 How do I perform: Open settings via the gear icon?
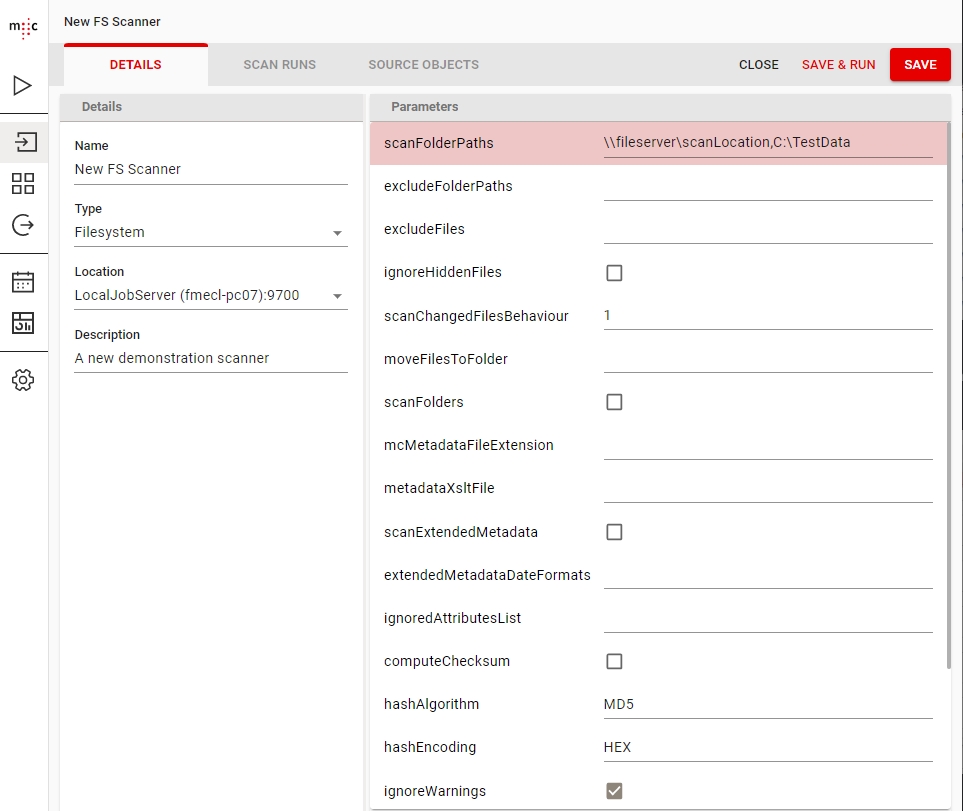(x=23, y=380)
